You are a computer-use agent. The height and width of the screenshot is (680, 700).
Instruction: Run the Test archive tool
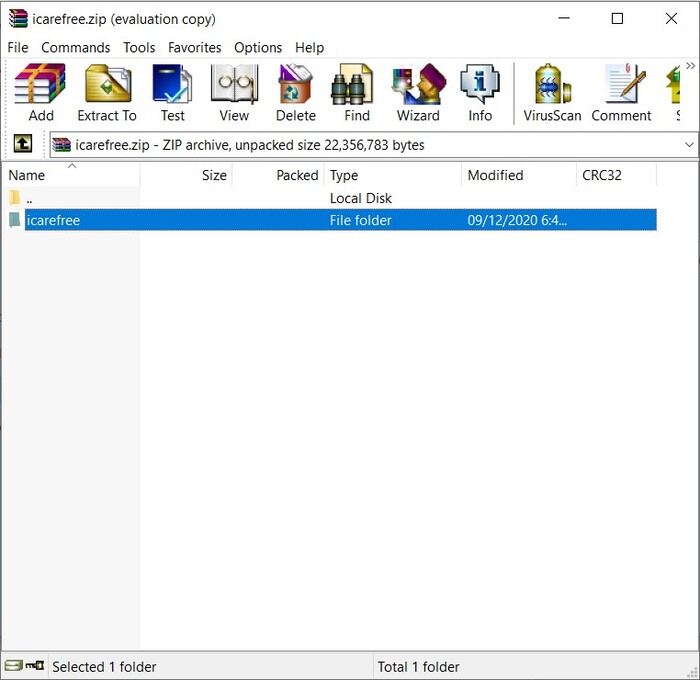tap(172, 93)
